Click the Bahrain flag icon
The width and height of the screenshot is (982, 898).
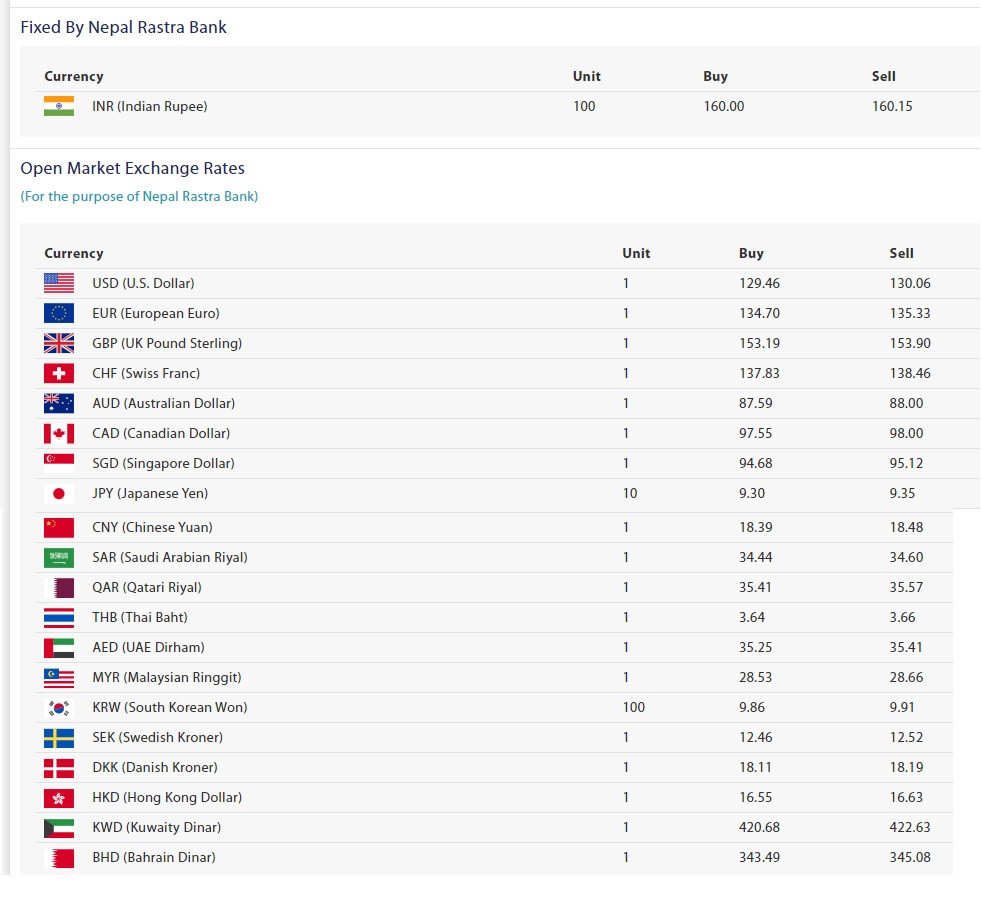59,859
